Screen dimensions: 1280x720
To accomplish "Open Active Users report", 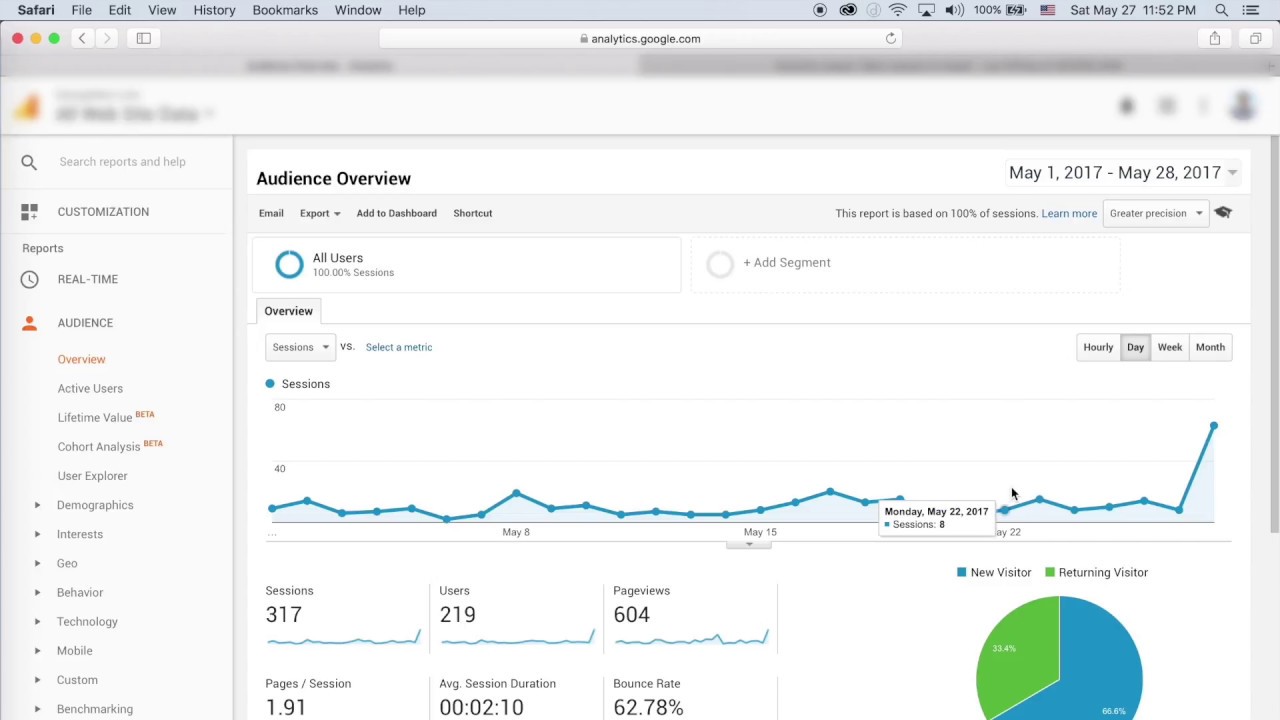I will [x=90, y=388].
